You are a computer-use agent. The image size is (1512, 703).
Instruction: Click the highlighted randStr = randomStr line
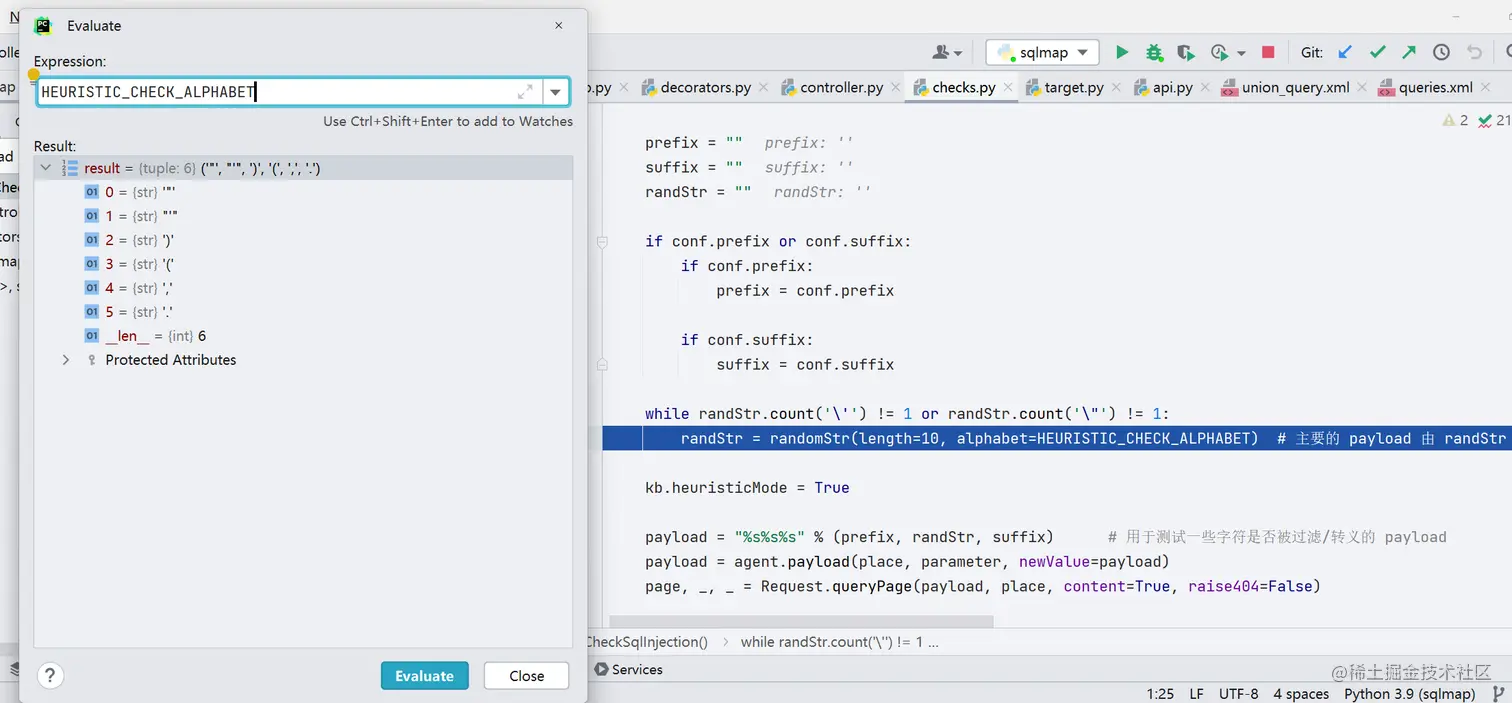pyautogui.click(x=1057, y=438)
